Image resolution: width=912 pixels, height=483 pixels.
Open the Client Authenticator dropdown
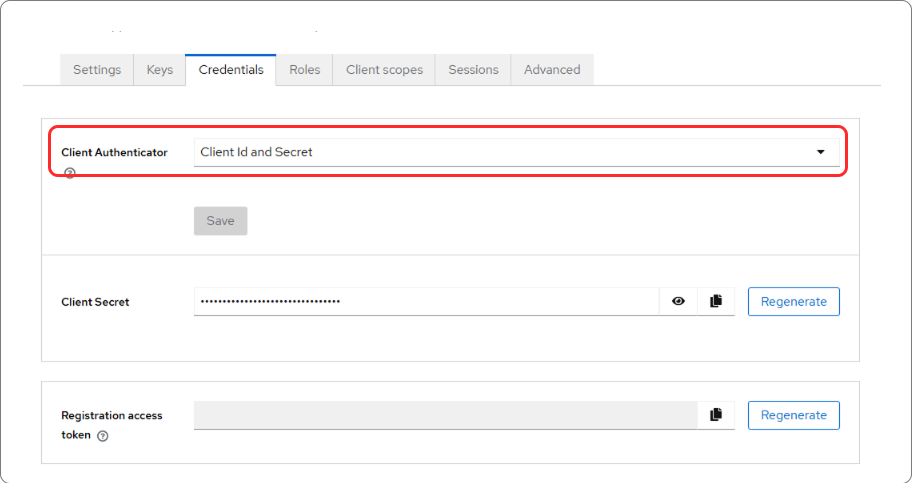pyautogui.click(x=515, y=152)
